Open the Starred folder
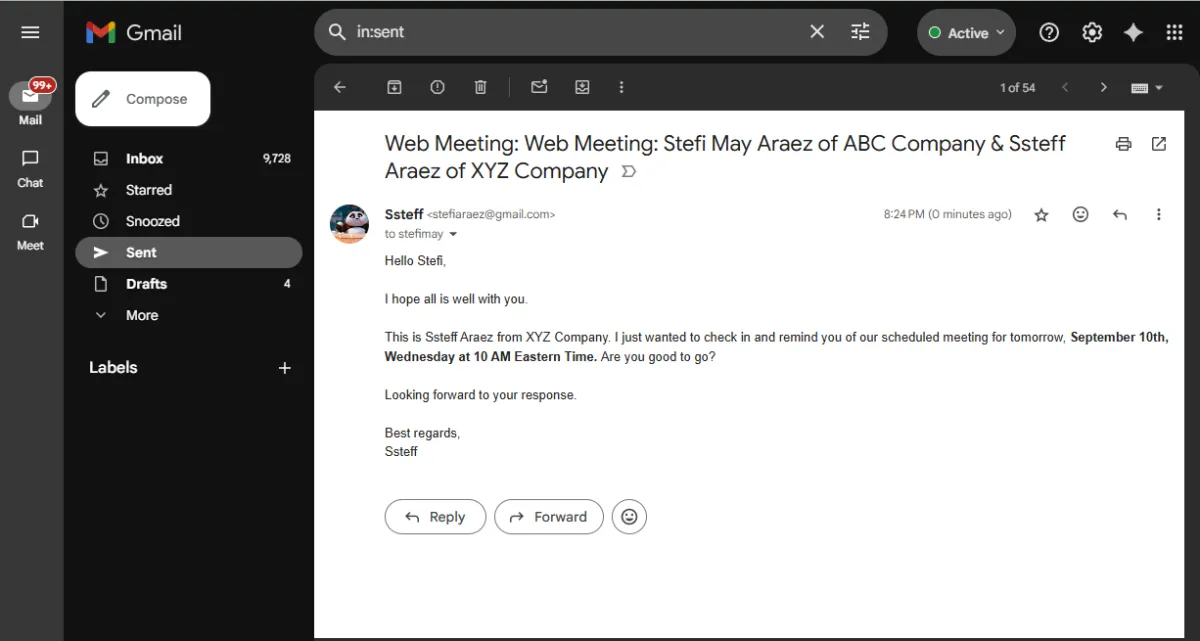Screen dimensions: 1200x641 click(188, 190)
